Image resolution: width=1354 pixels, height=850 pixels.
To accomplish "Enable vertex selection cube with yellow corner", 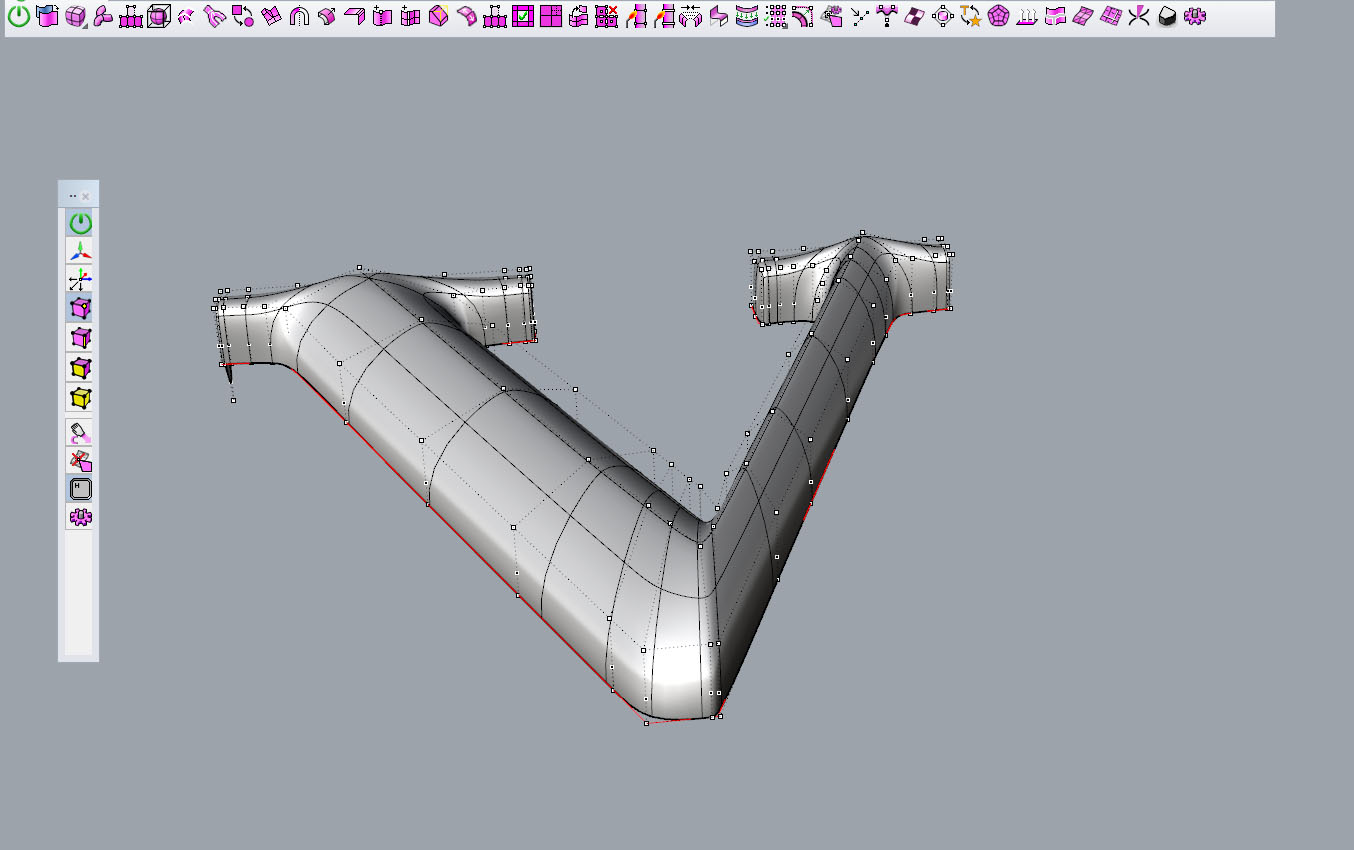I will point(80,309).
